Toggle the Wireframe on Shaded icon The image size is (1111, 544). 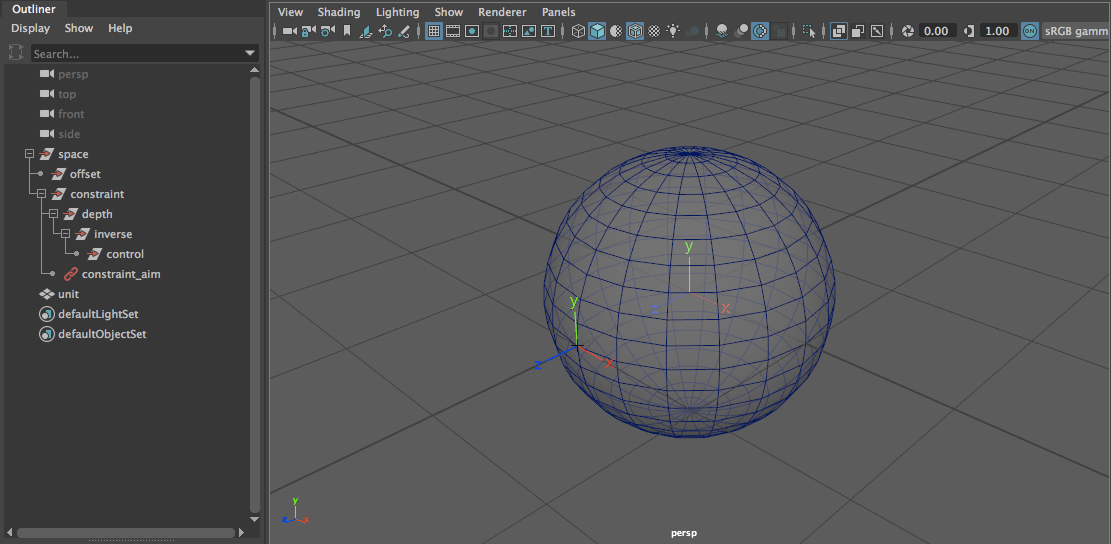tap(636, 31)
